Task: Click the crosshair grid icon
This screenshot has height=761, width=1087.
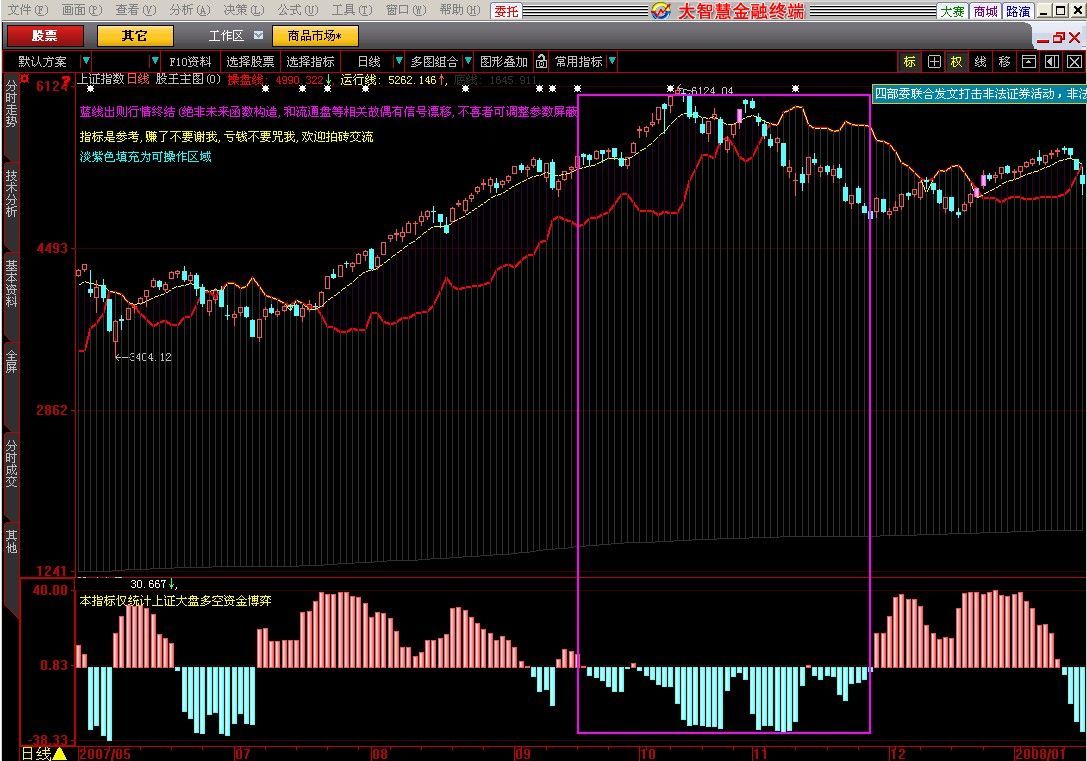Action: (934, 62)
